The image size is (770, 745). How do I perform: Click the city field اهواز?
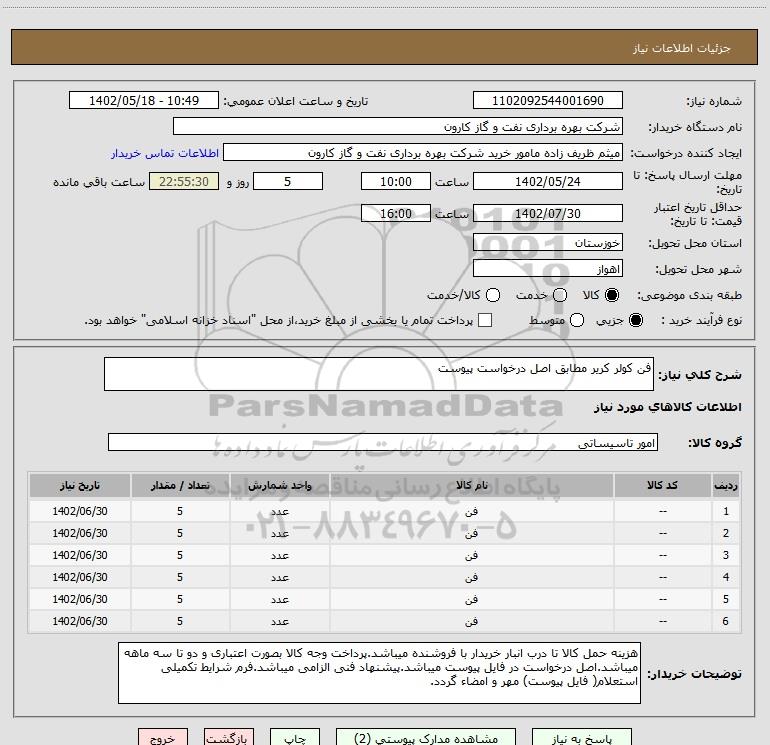coord(548,268)
